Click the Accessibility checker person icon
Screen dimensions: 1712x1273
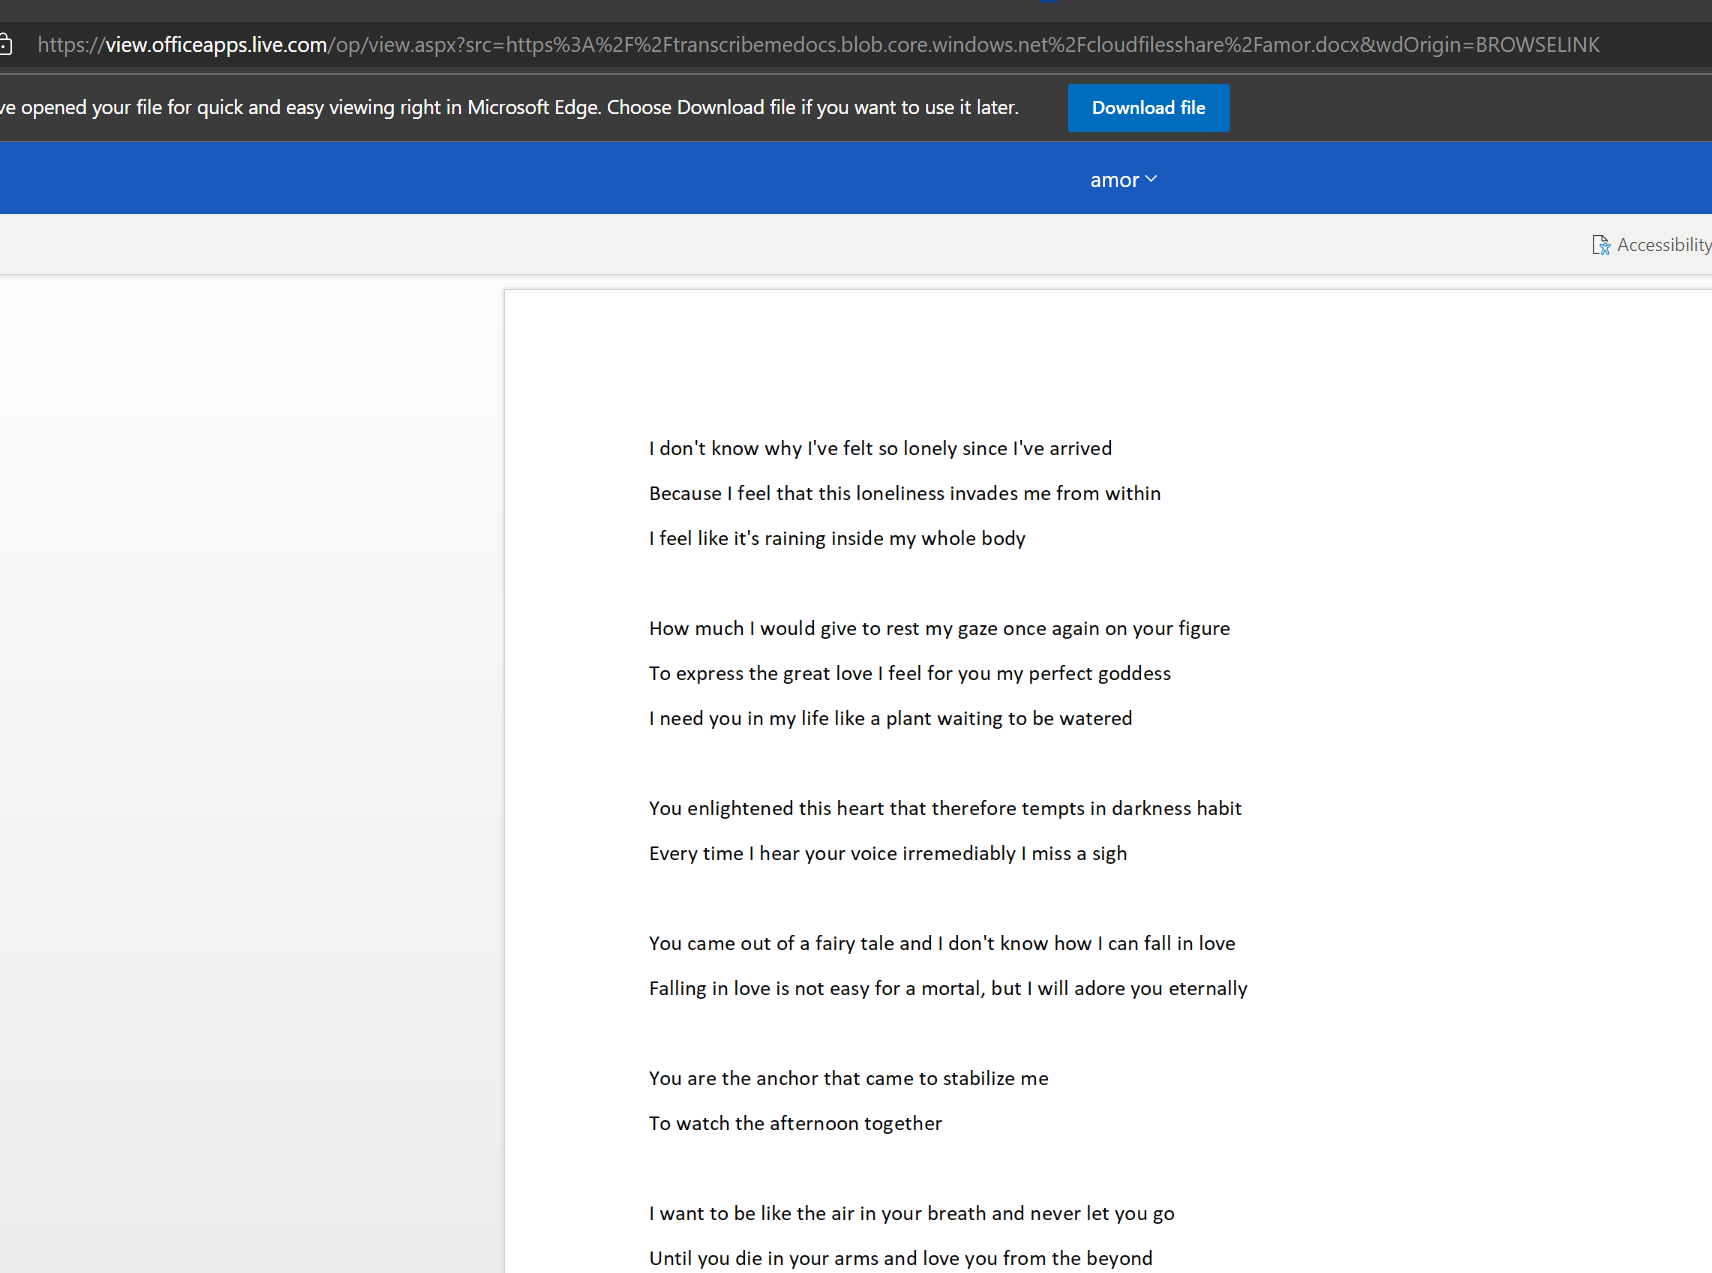(x=1600, y=244)
